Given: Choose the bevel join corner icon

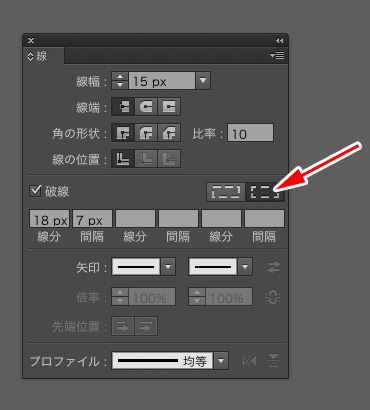Looking at the screenshot, I should tap(169, 133).
